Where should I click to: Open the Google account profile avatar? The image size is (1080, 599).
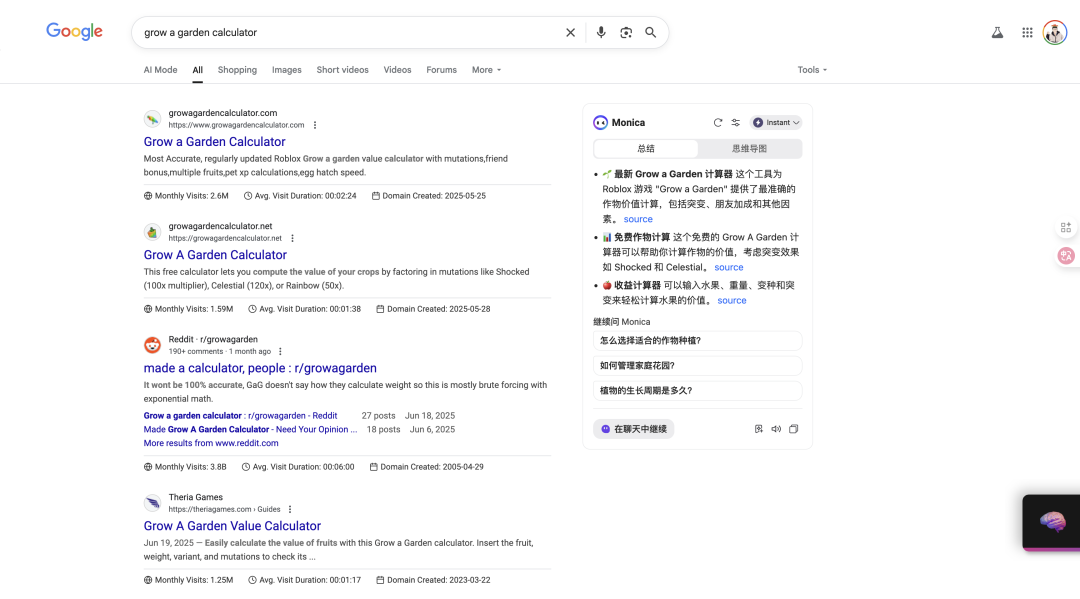(x=1055, y=32)
